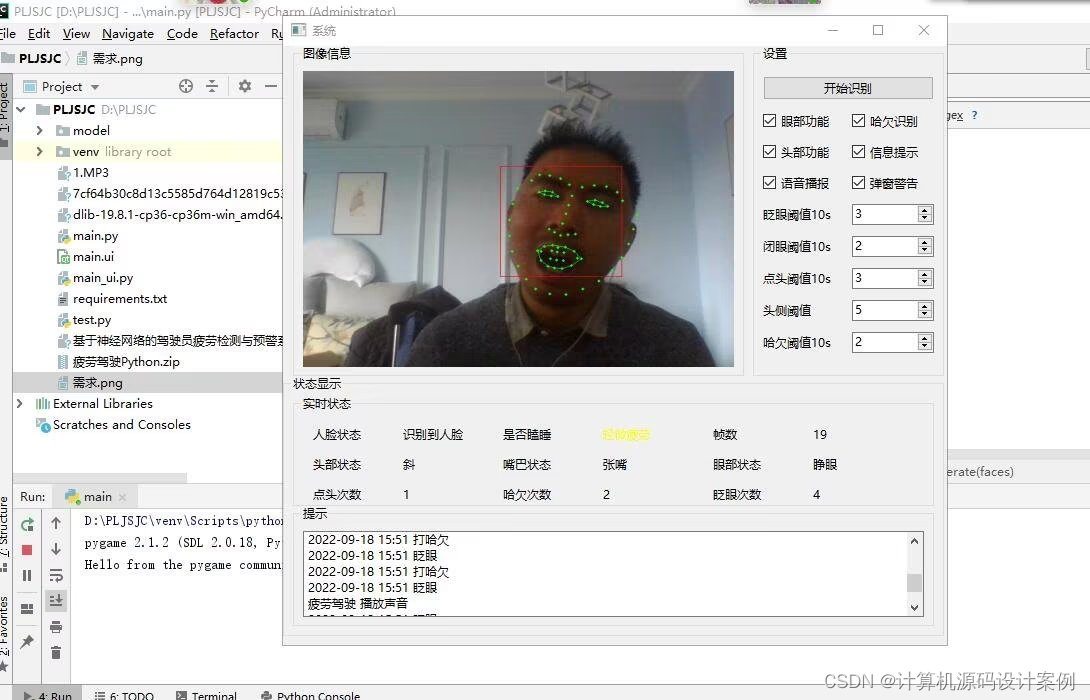Screen dimensions: 1090x700
Task: Expand the venv library root folder
Action: click(x=40, y=152)
